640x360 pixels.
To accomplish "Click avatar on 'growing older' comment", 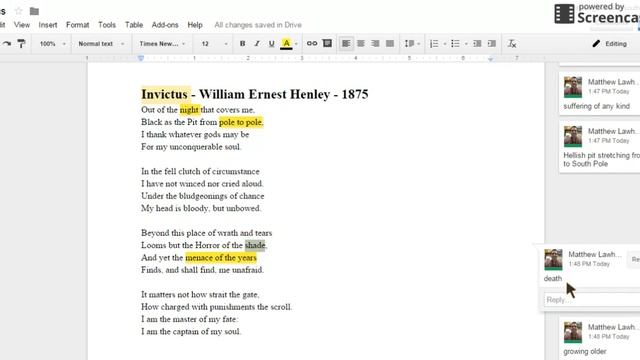I will [x=573, y=332].
